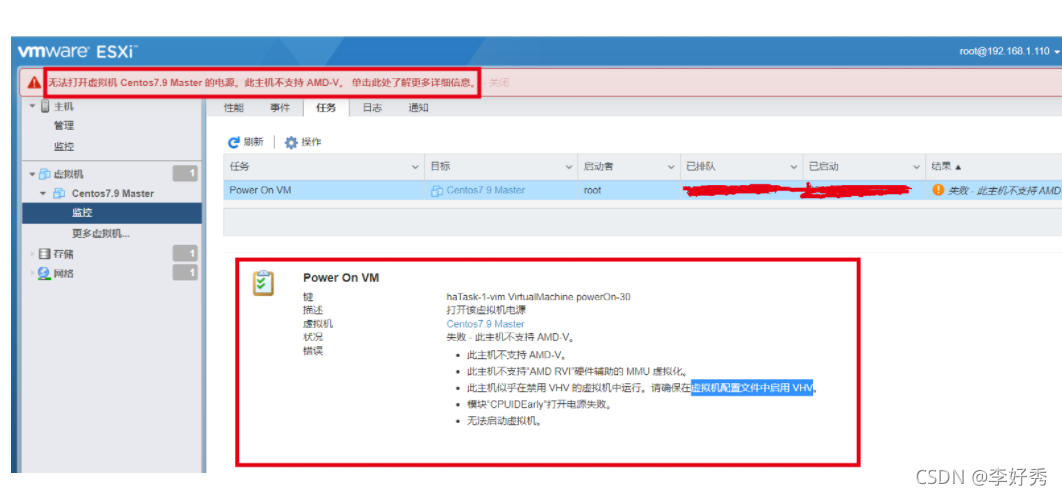Click the 打开该虚拟机电源 description text
Image resolution: width=1062 pixels, height=495 pixels.
click(486, 310)
